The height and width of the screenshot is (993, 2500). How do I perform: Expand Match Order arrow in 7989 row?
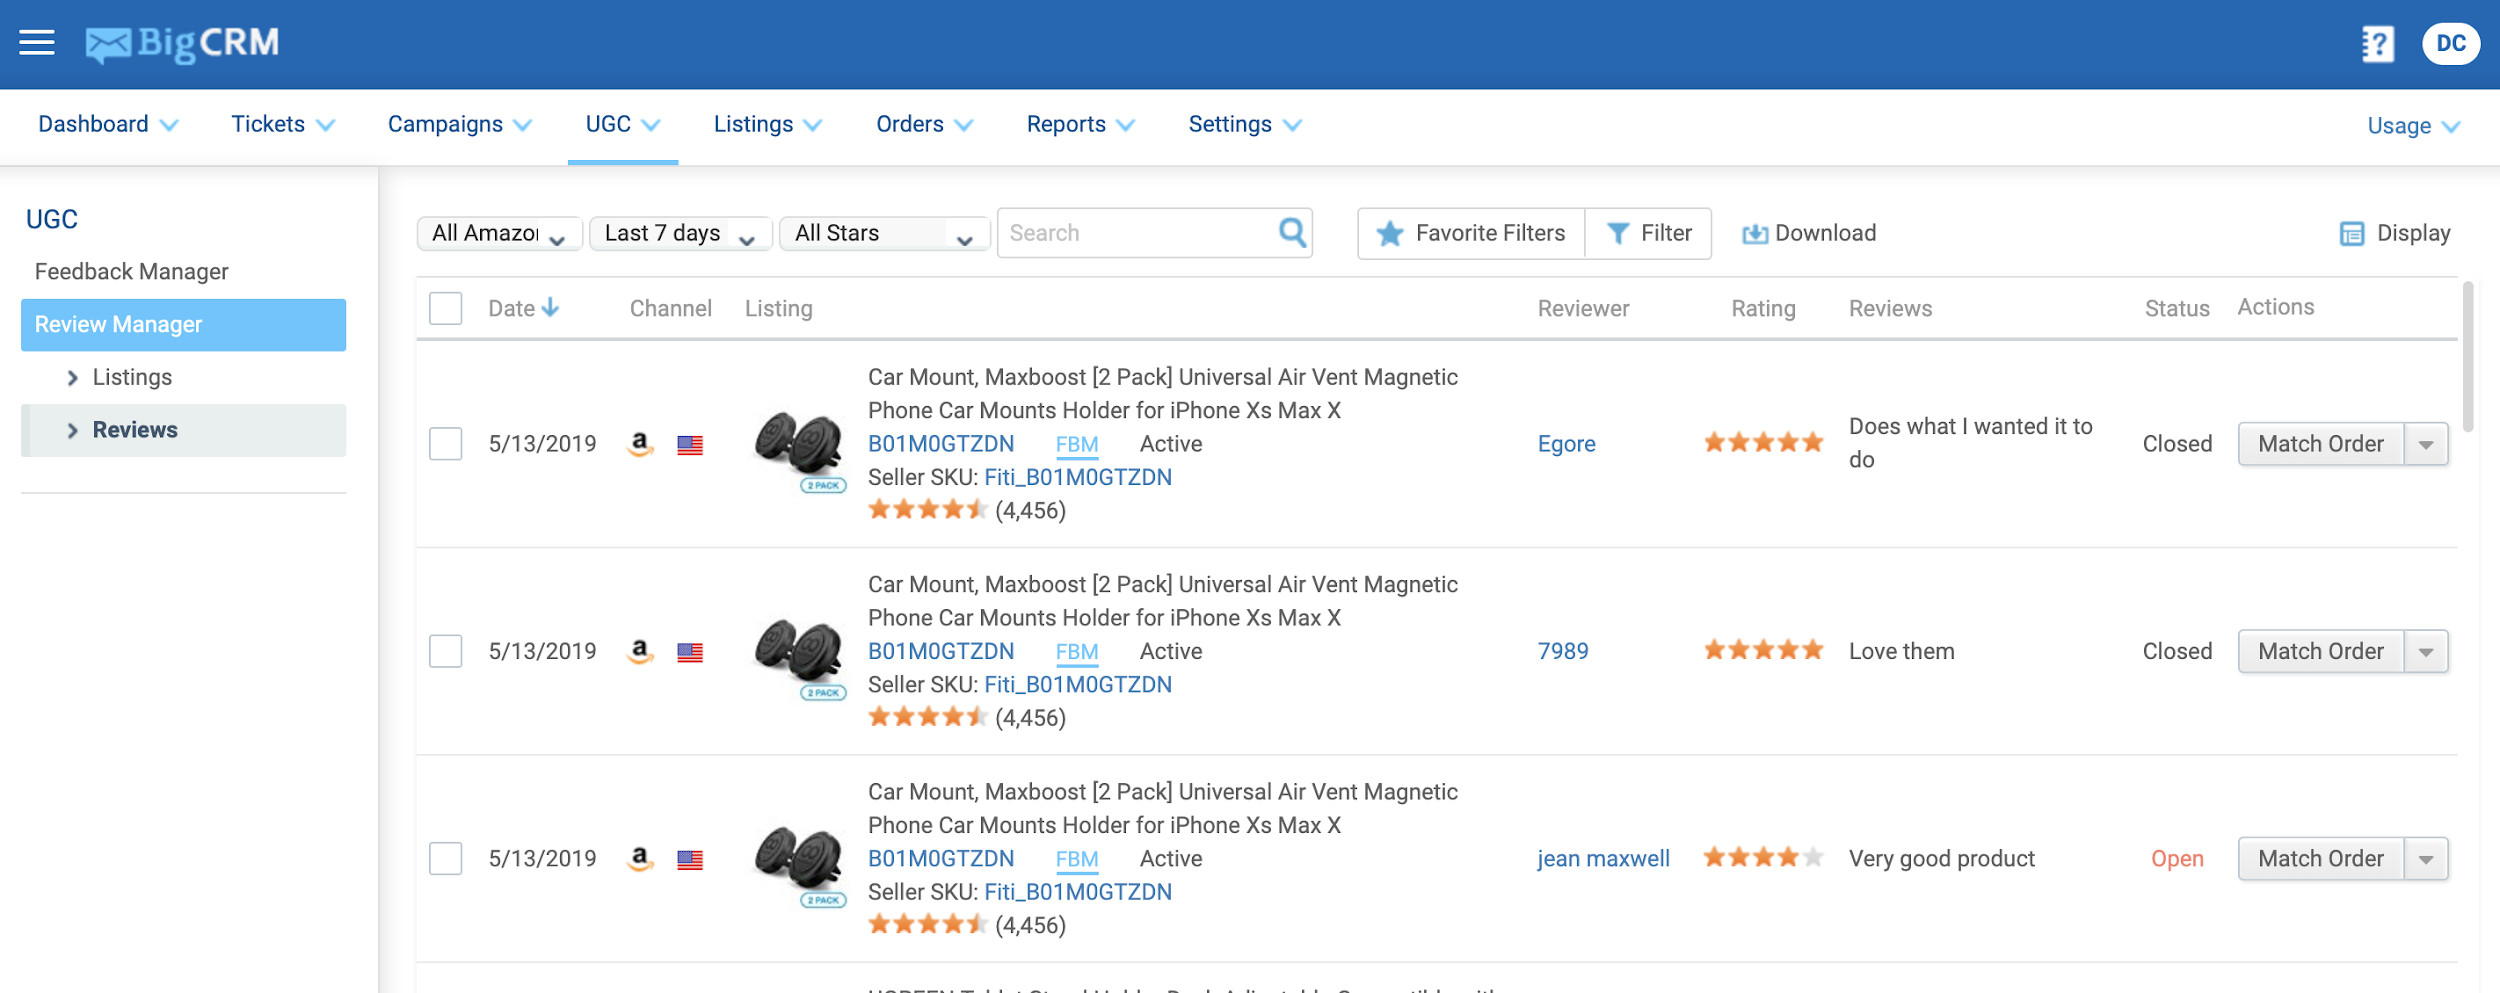point(2426,652)
